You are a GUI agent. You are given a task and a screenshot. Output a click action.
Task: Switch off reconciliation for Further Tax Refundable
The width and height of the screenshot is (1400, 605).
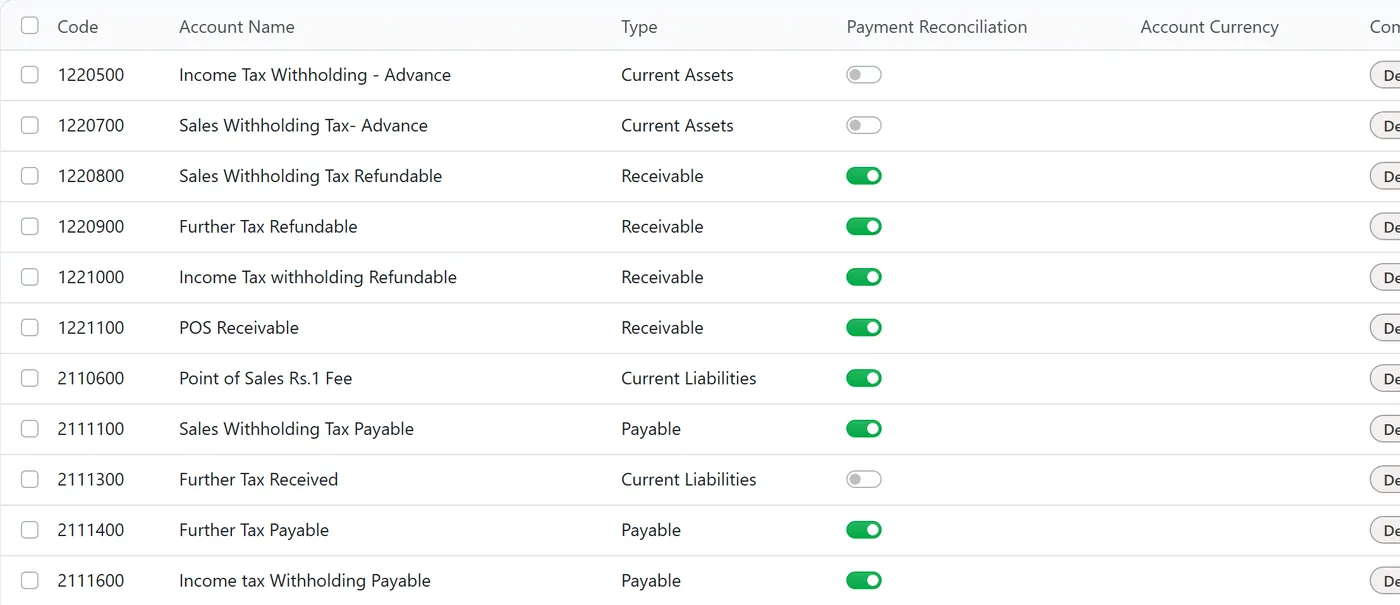(864, 226)
